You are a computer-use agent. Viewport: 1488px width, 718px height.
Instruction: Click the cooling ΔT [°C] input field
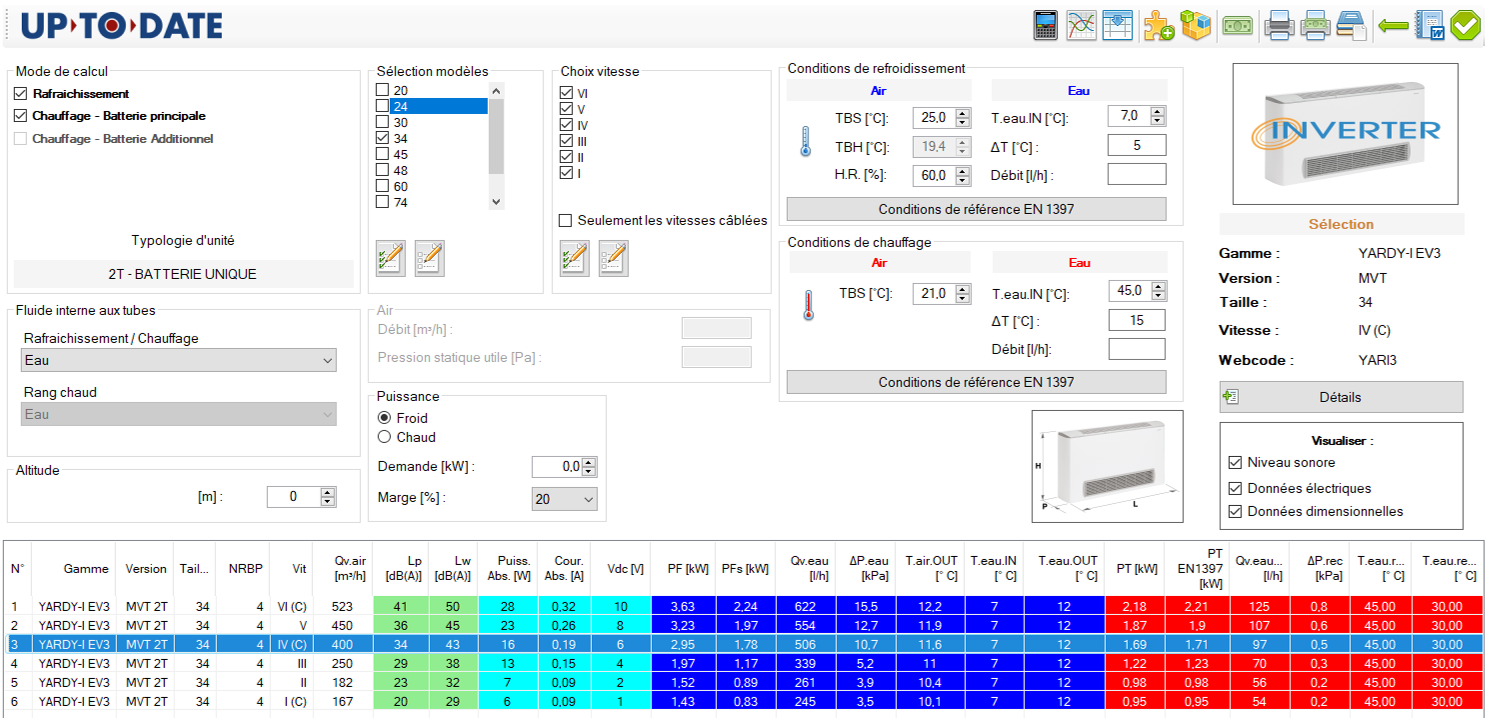coord(1137,146)
